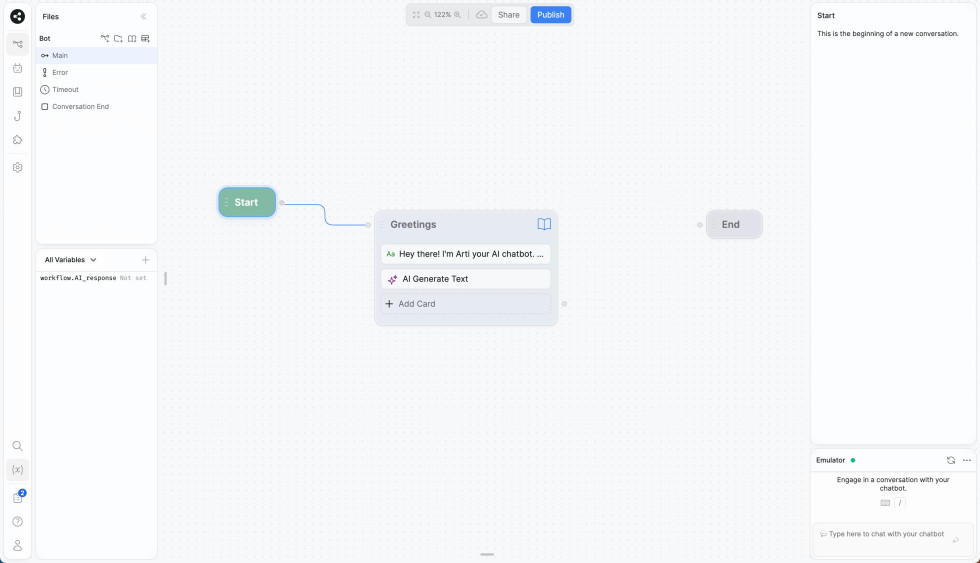Select the Error workflow in Files

(x=60, y=73)
